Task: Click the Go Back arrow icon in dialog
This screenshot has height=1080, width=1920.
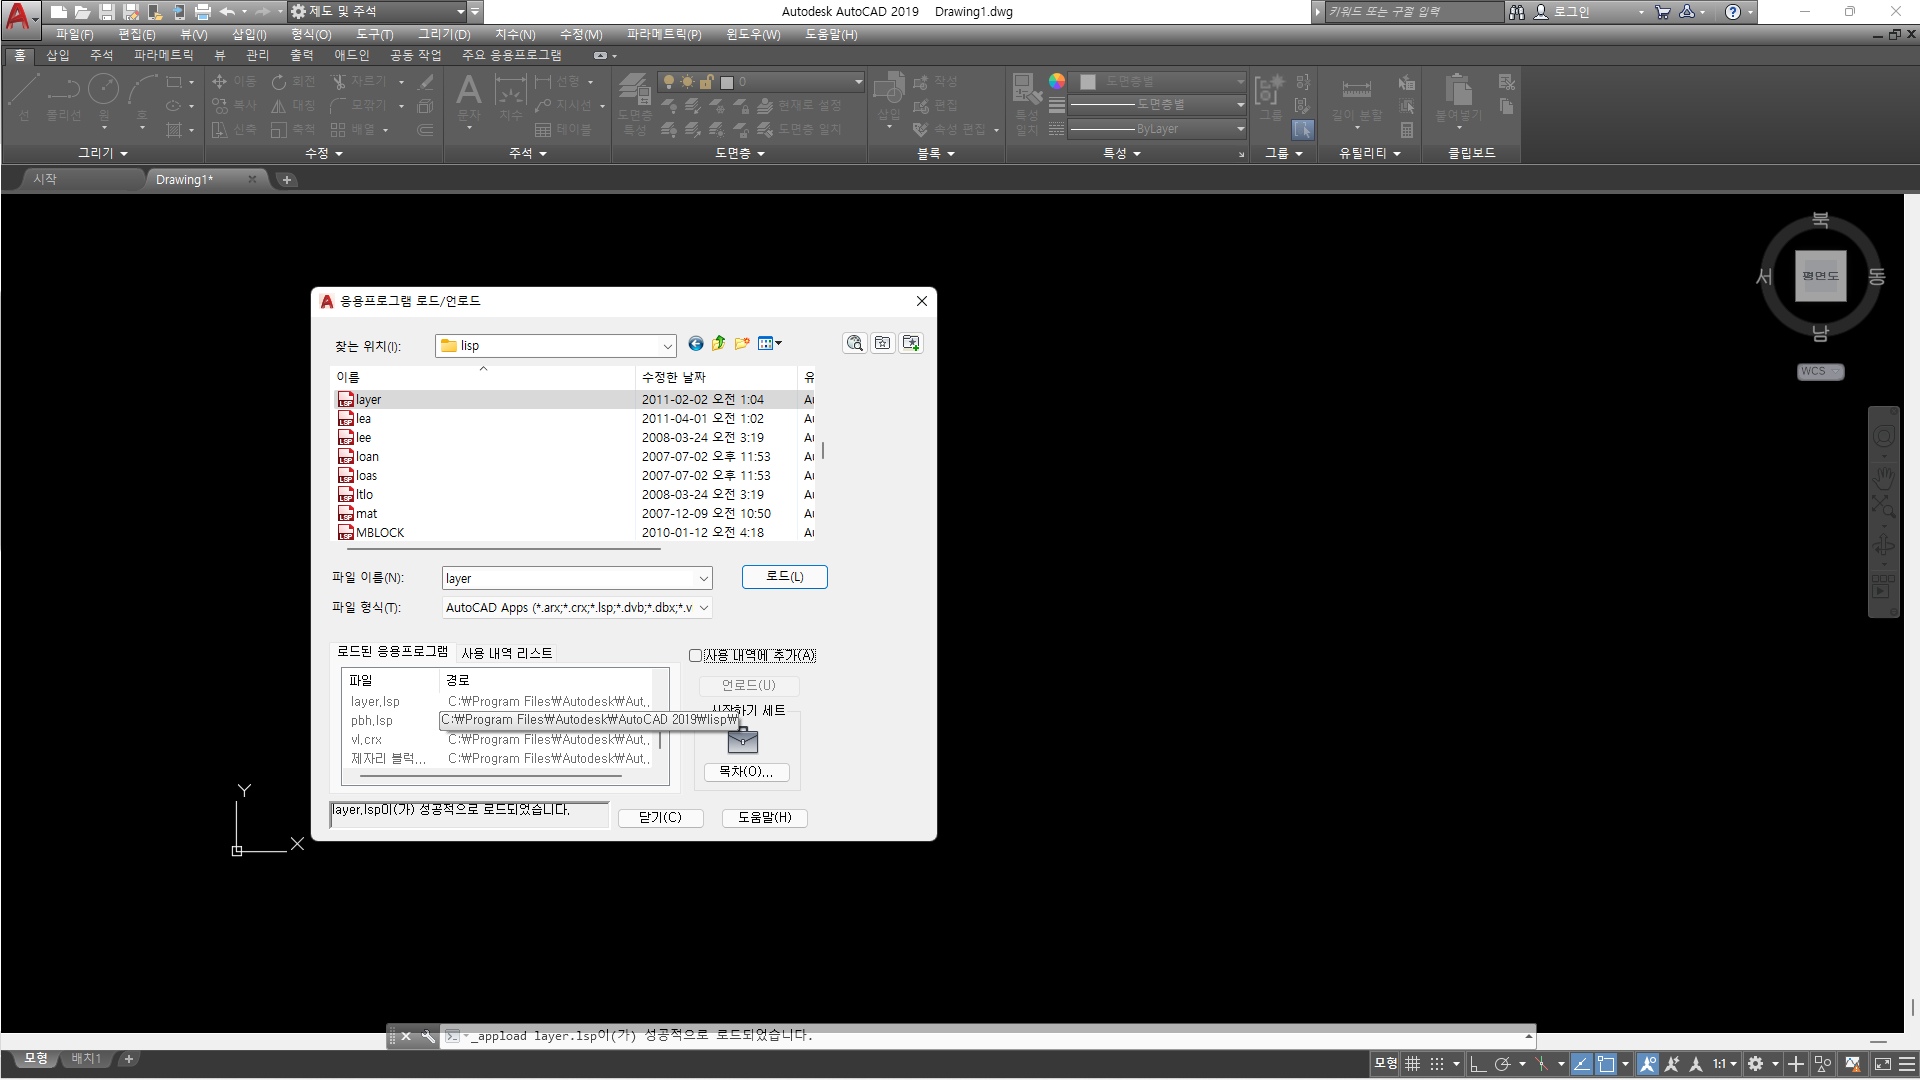Action: (696, 344)
